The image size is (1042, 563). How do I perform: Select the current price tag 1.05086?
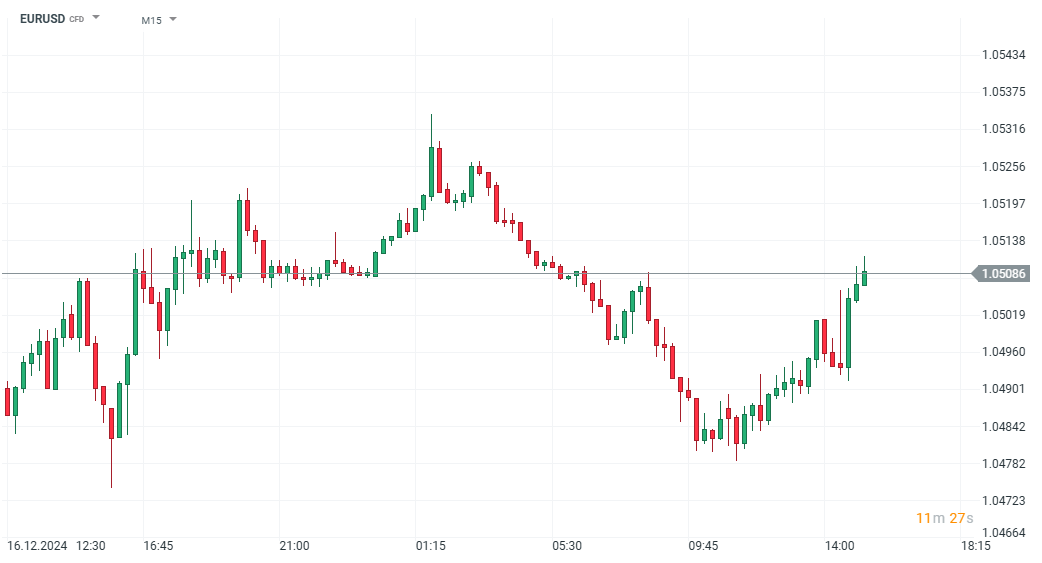(x=1002, y=273)
